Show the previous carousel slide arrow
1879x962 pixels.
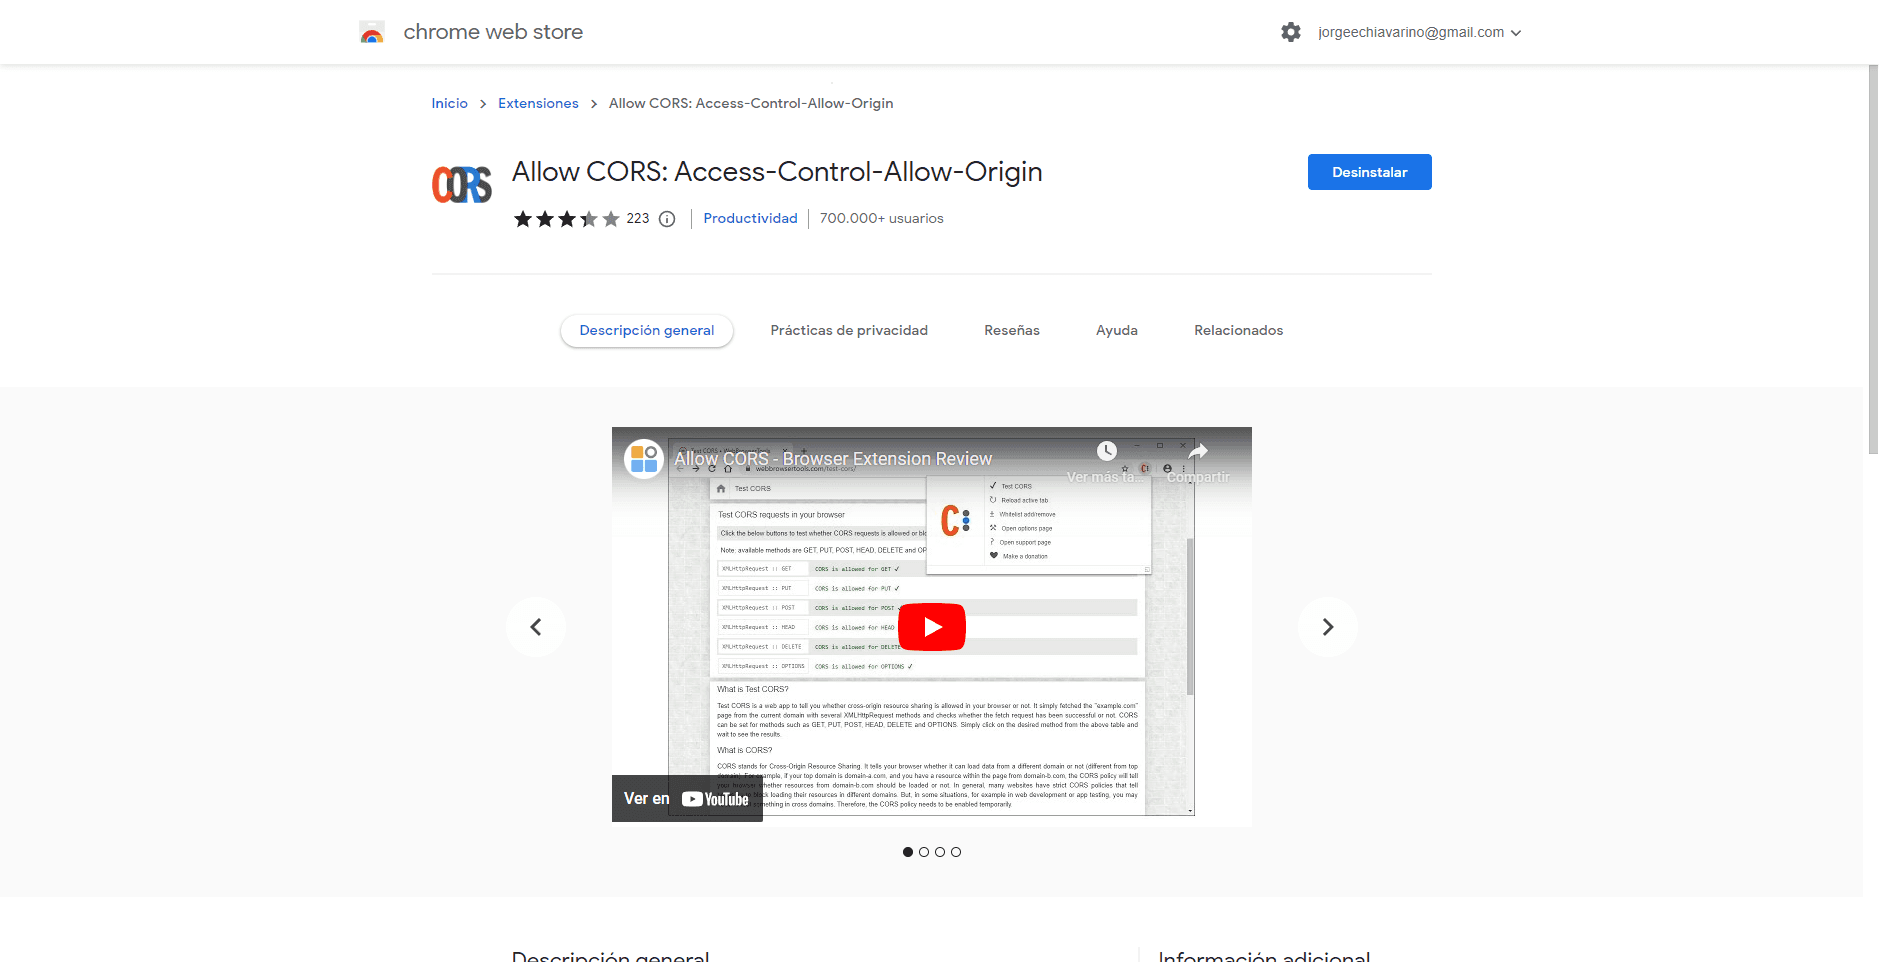[536, 627]
